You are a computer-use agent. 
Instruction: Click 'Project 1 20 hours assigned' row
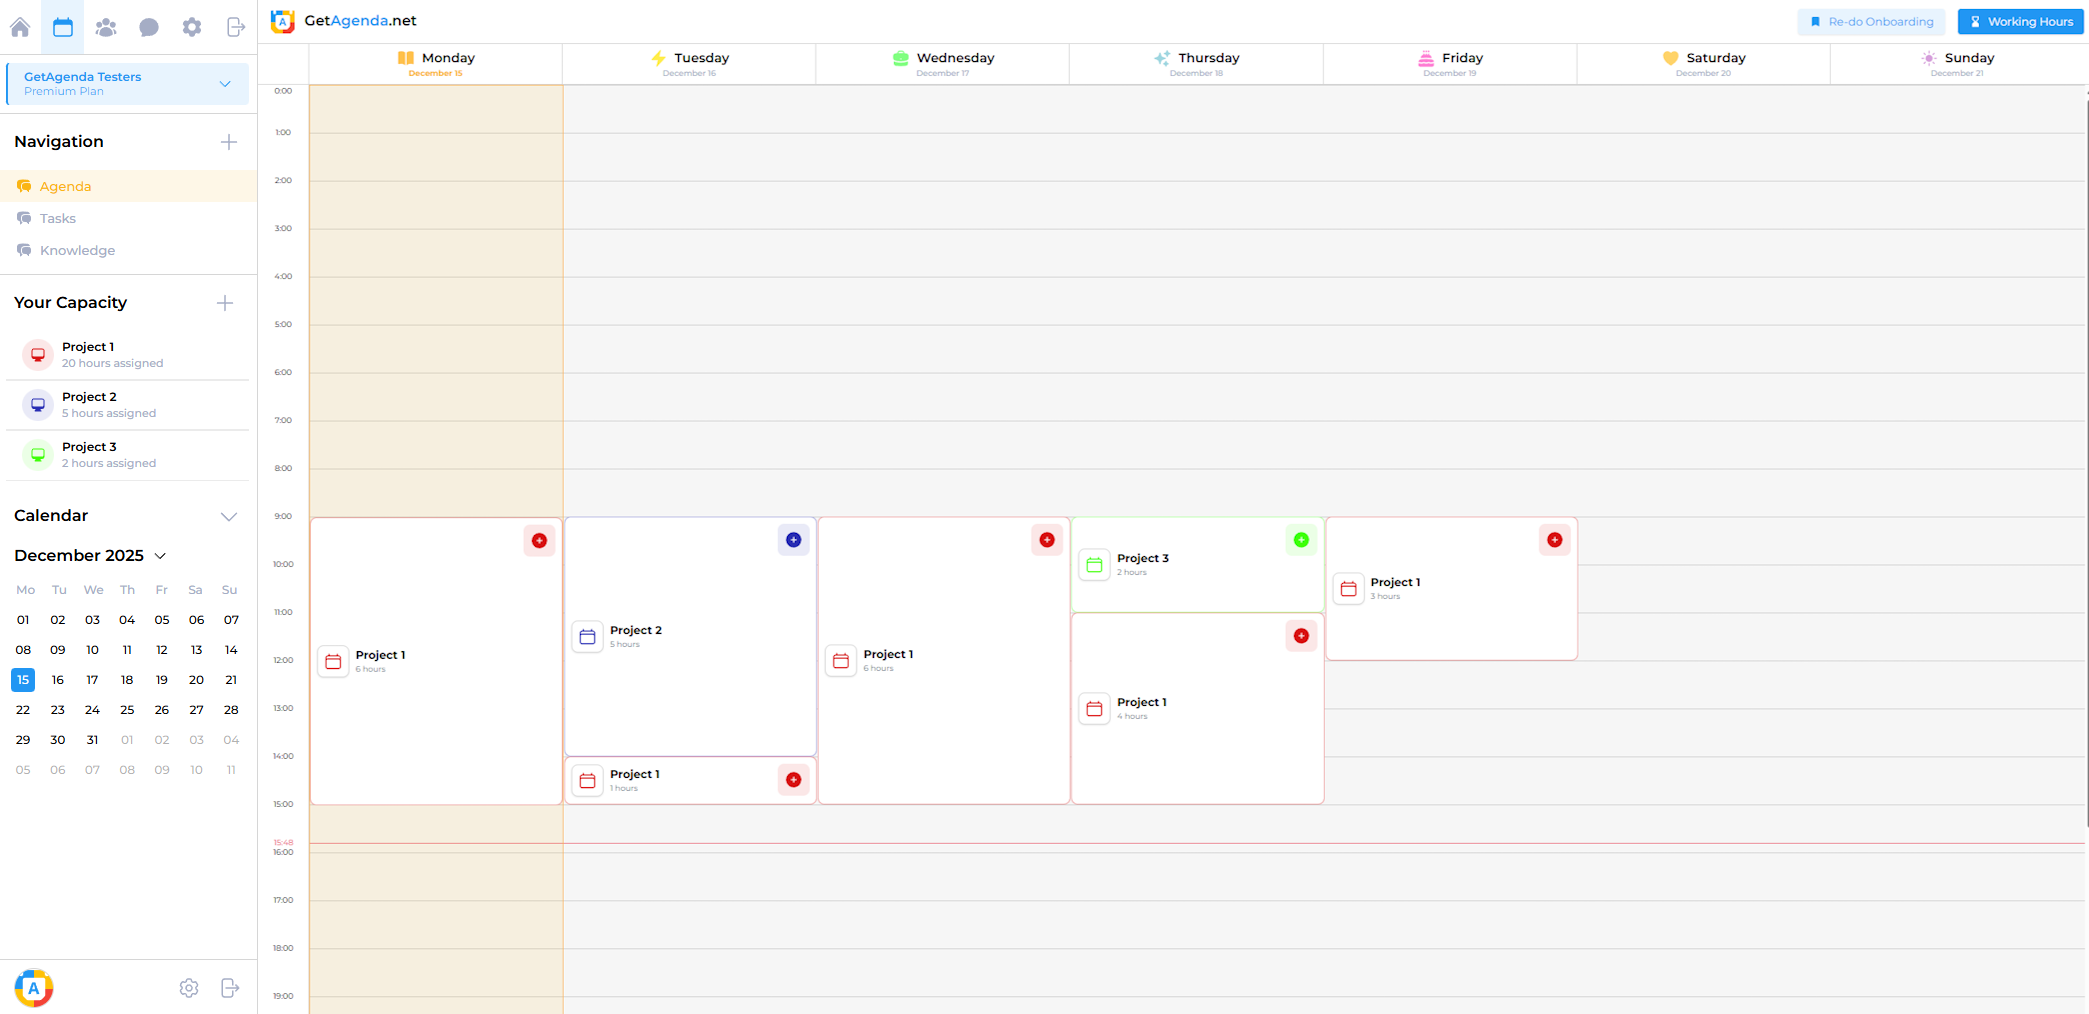point(128,355)
